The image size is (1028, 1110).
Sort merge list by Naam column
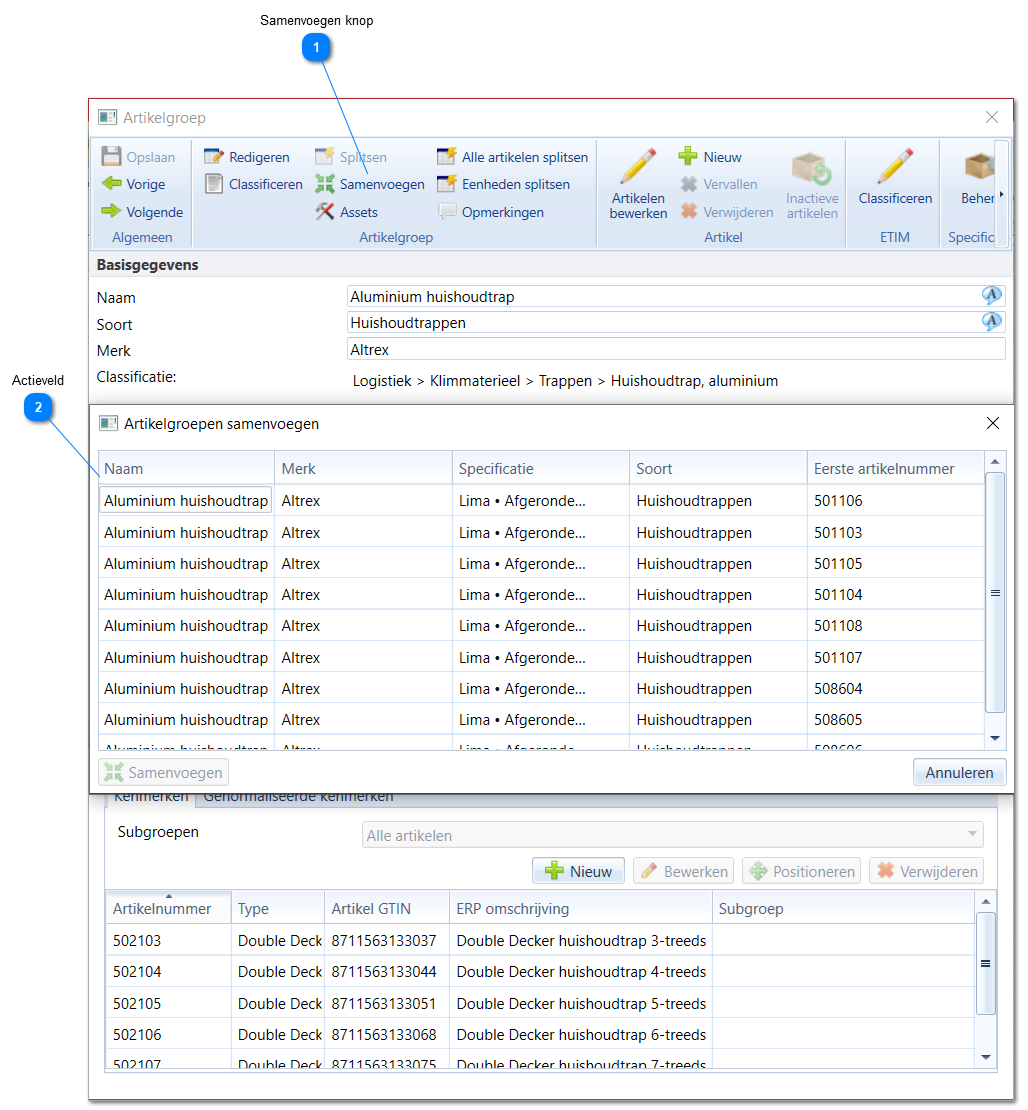(x=186, y=468)
